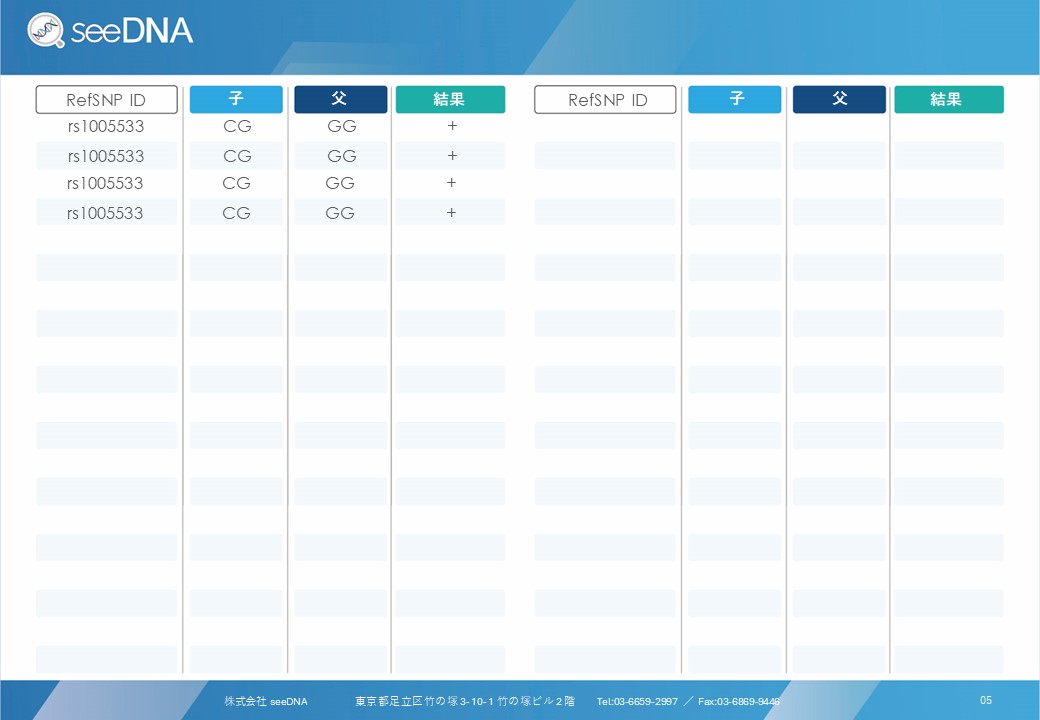This screenshot has width=1040, height=720.
Task: Click the right table 子 header
Action: (735, 99)
